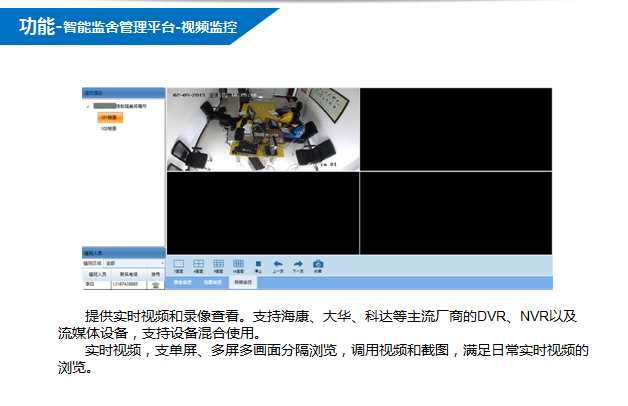Collapse the root node in device tree
Screen dimensions: 628x406
[88, 105]
